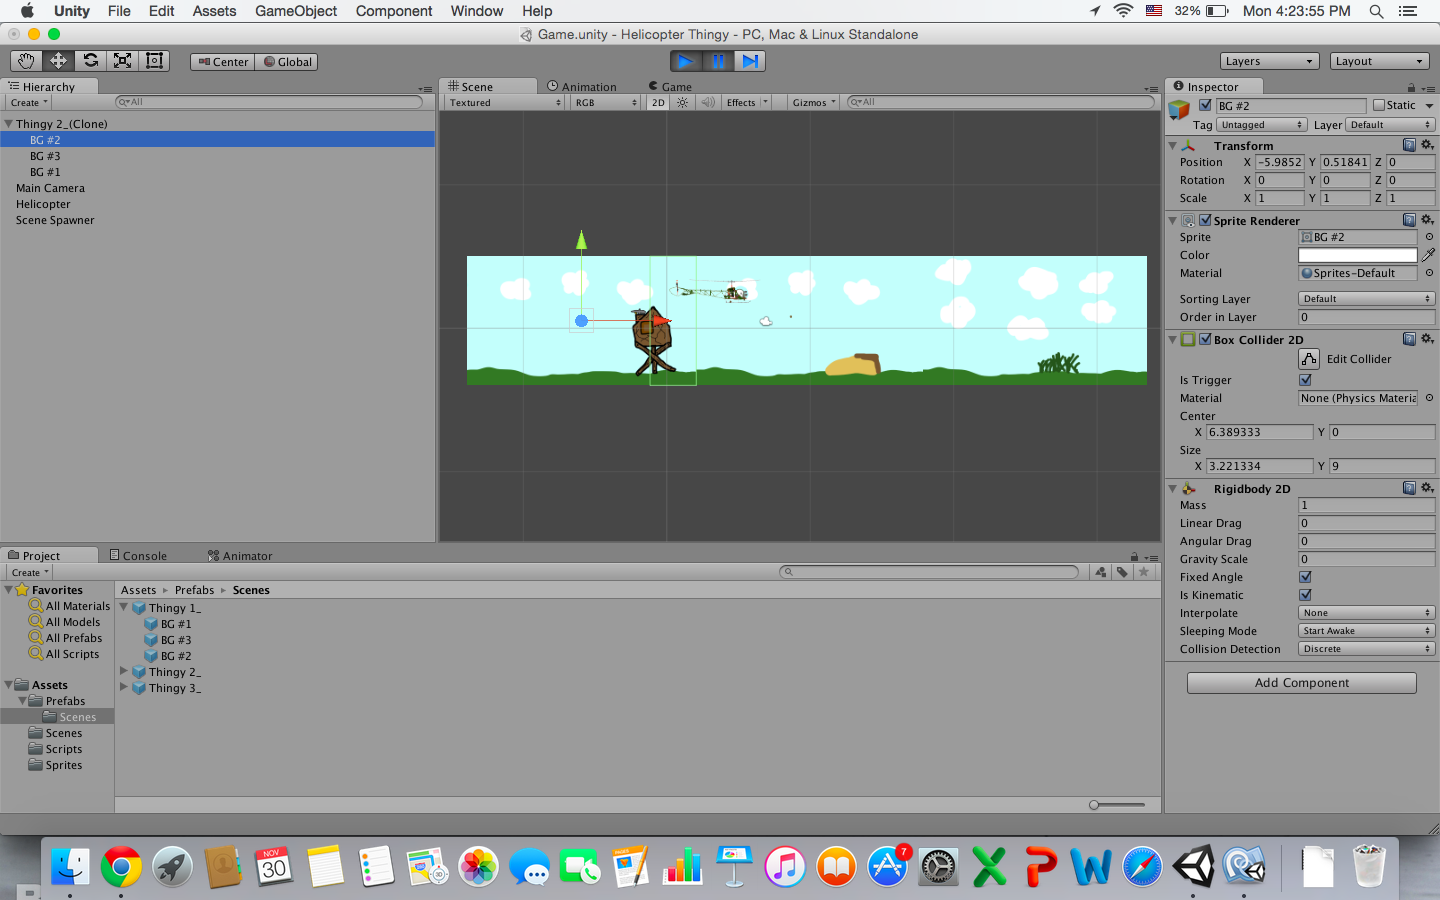
Task: Toggle Is Trigger checkbox
Action: [1305, 380]
